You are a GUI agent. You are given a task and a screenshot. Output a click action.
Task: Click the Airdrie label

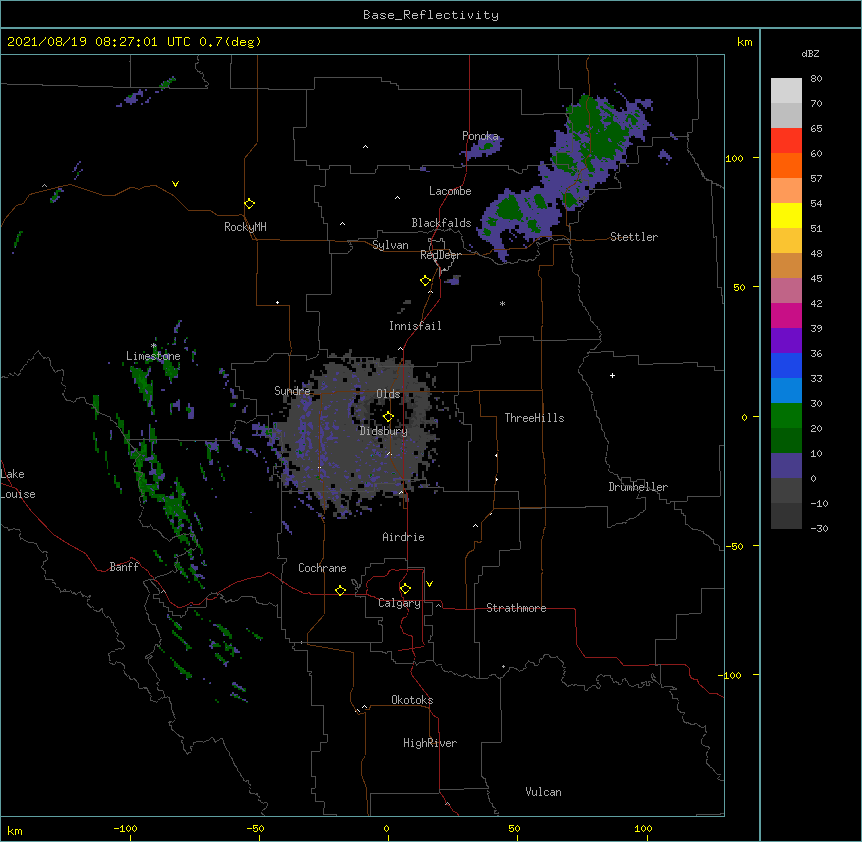pyautogui.click(x=404, y=537)
